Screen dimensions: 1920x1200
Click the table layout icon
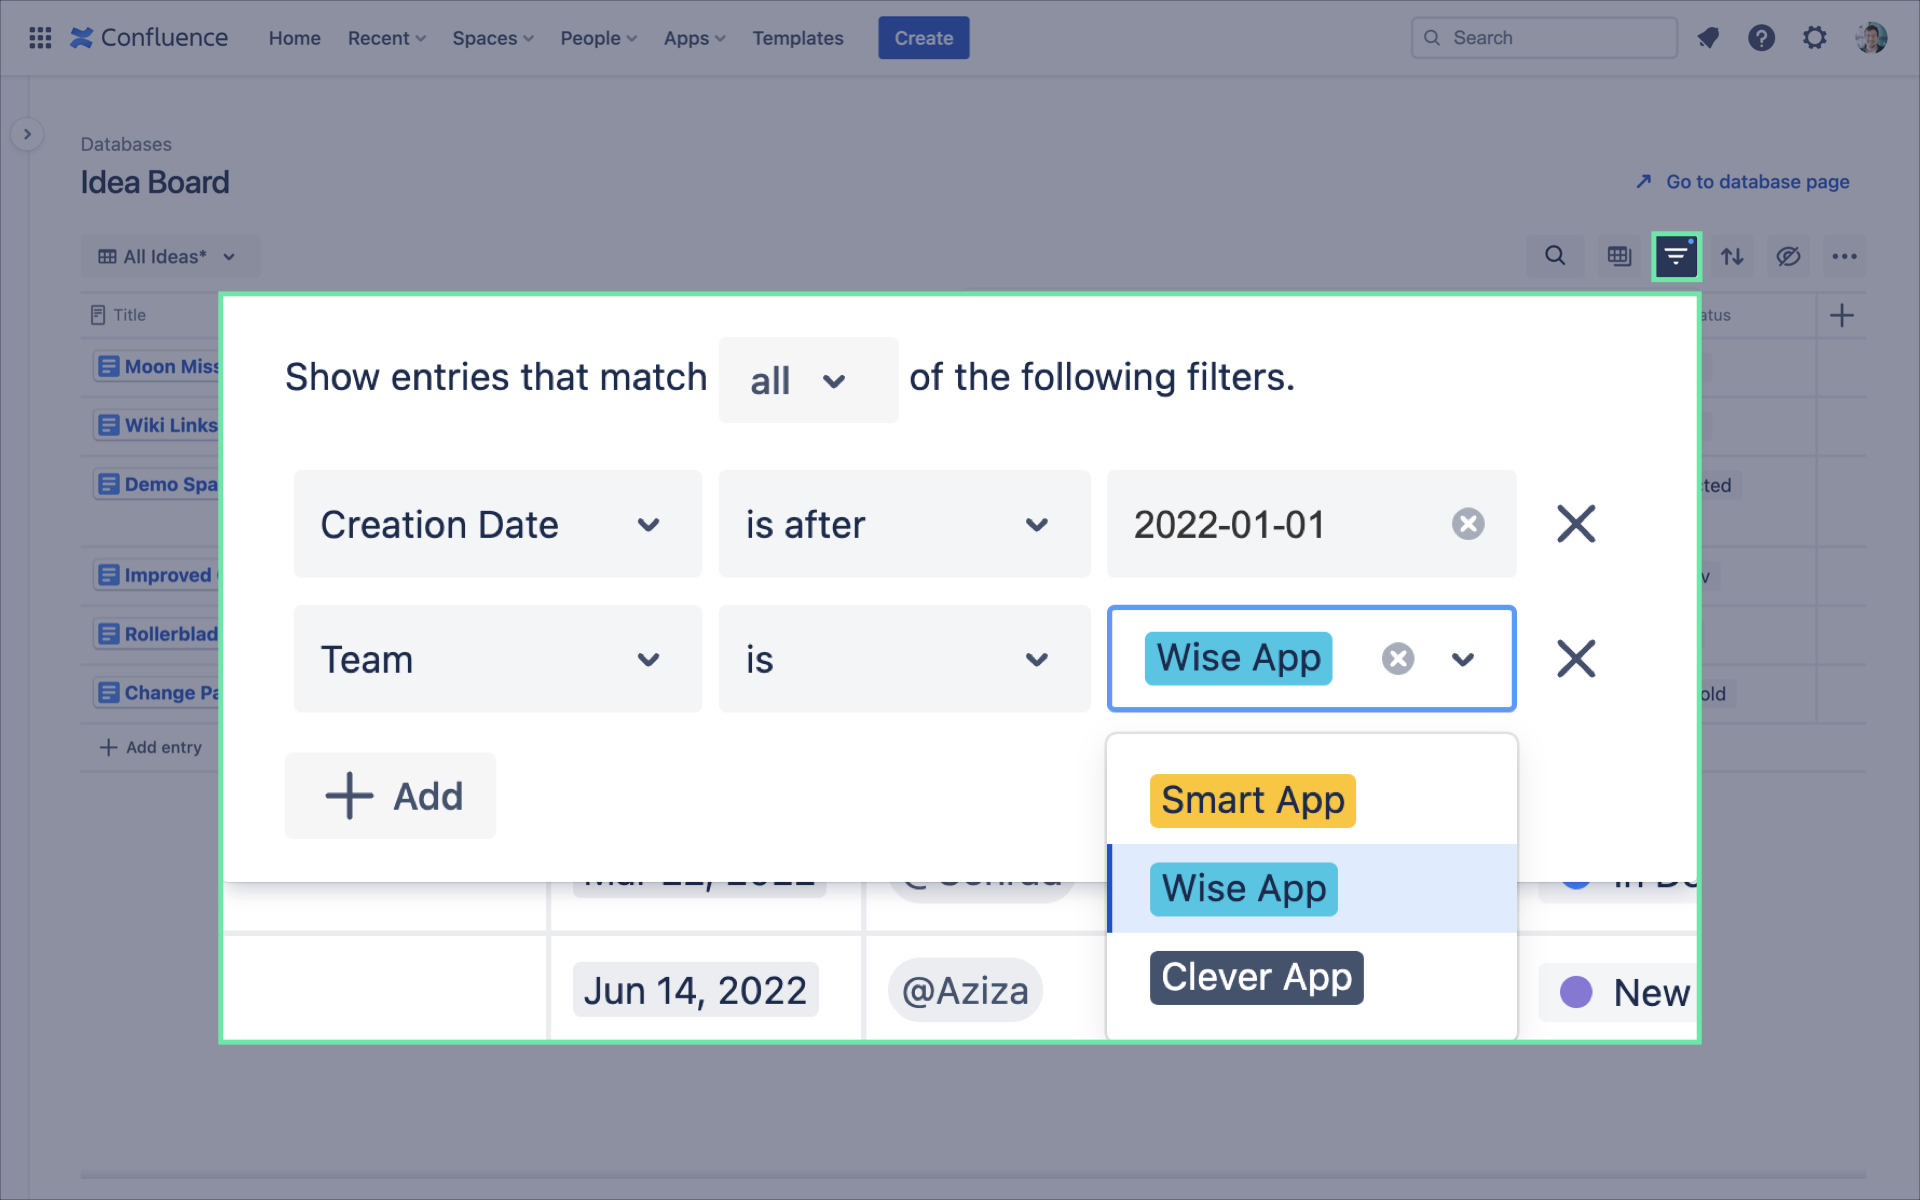click(x=1619, y=256)
